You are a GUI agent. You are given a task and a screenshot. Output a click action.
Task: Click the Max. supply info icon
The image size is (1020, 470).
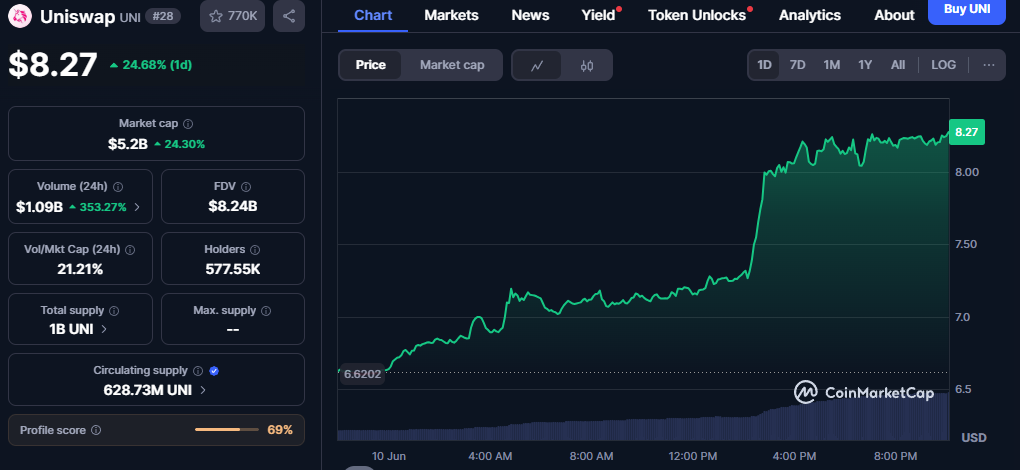click(266, 311)
